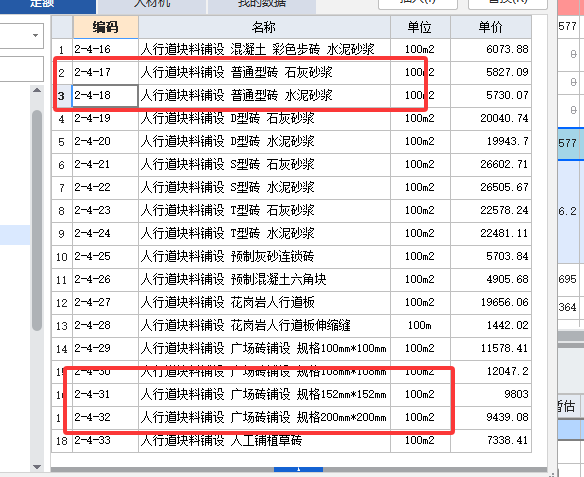Select S型砖 水泥砂浆 name cell
584x477 pixels.
click(x=264, y=187)
